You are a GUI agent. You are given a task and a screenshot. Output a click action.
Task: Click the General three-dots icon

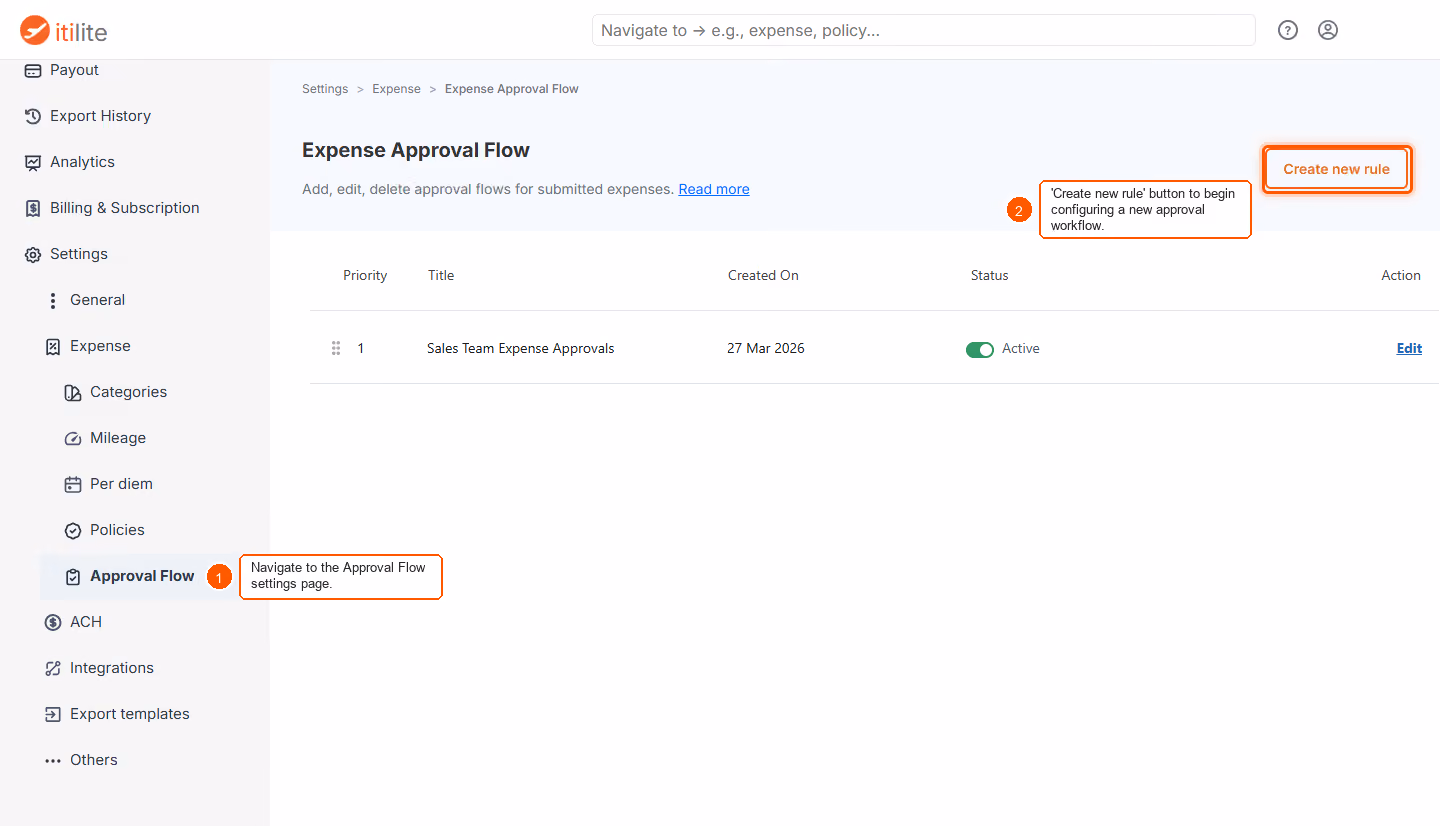(x=53, y=300)
